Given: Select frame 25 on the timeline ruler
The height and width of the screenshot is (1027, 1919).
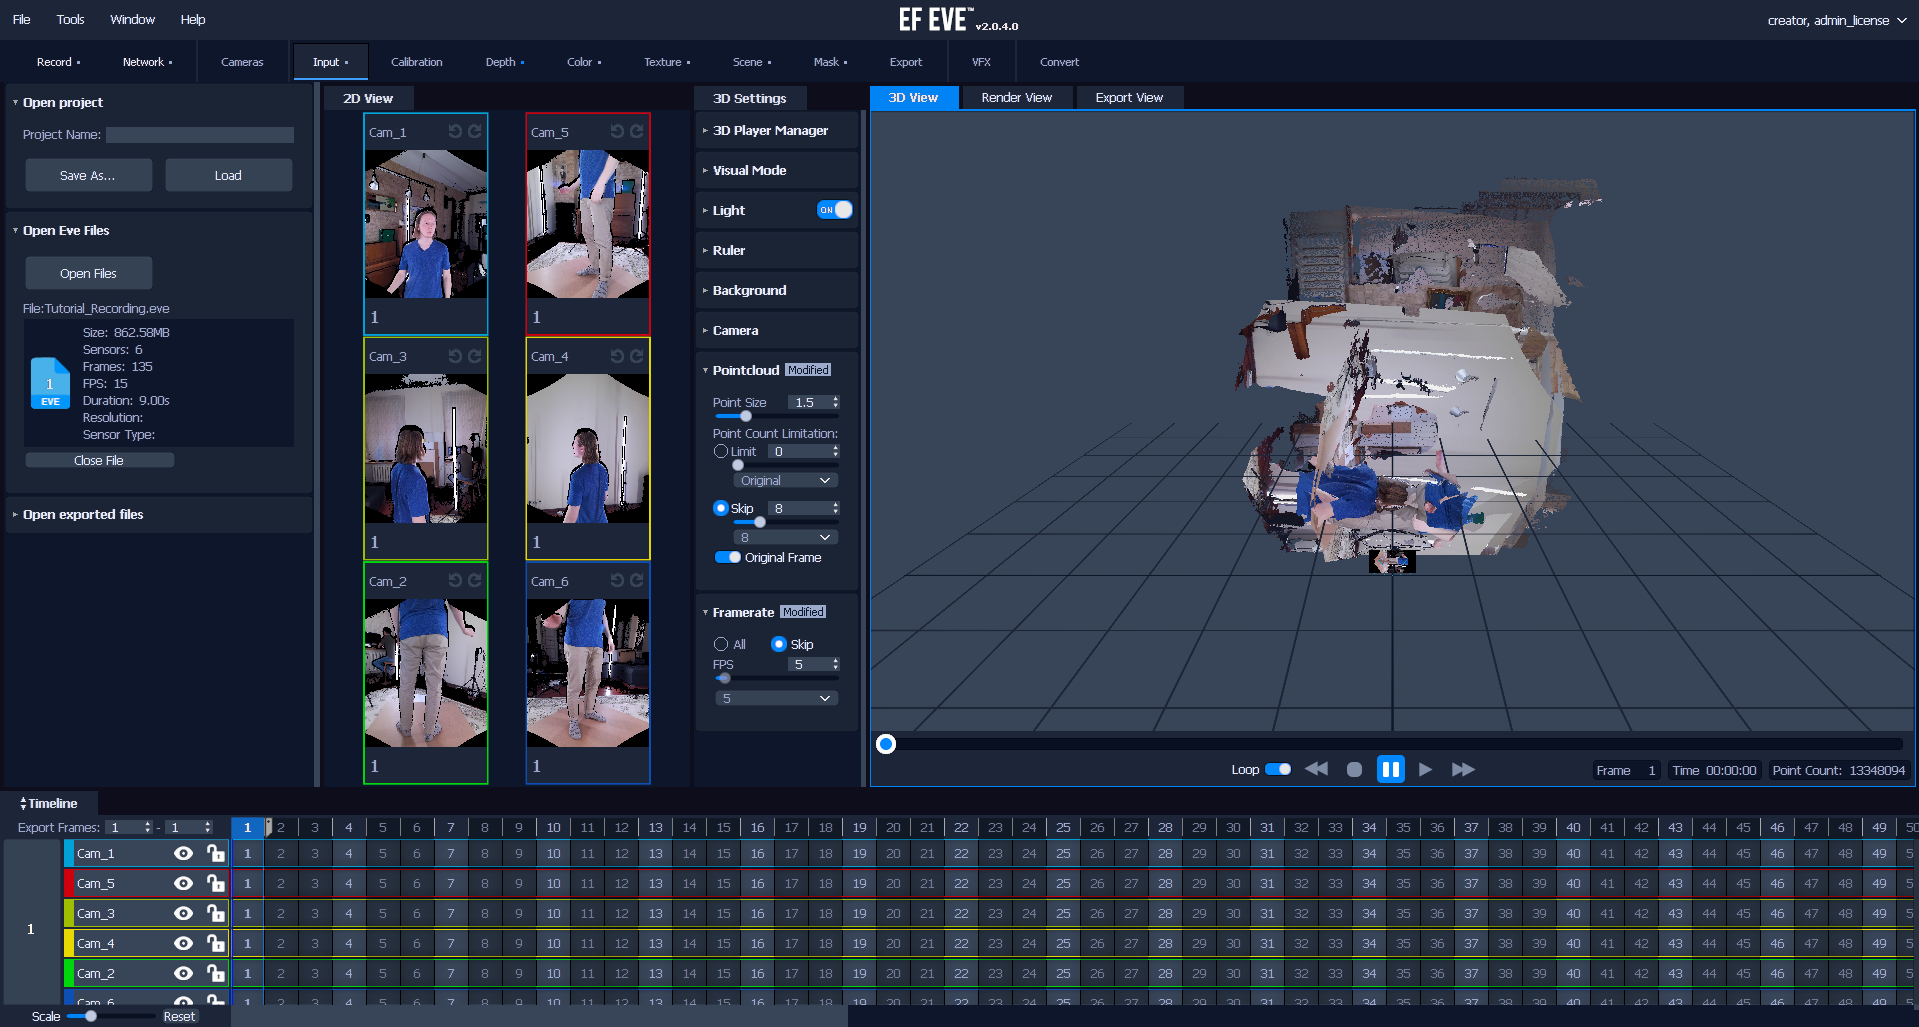Looking at the screenshot, I should [1062, 827].
